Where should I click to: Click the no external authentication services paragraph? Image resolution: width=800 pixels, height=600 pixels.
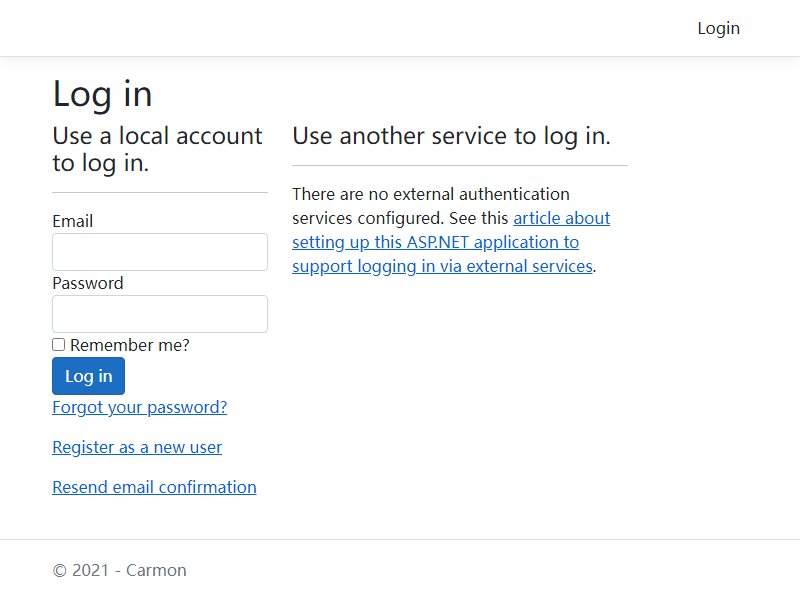click(451, 230)
